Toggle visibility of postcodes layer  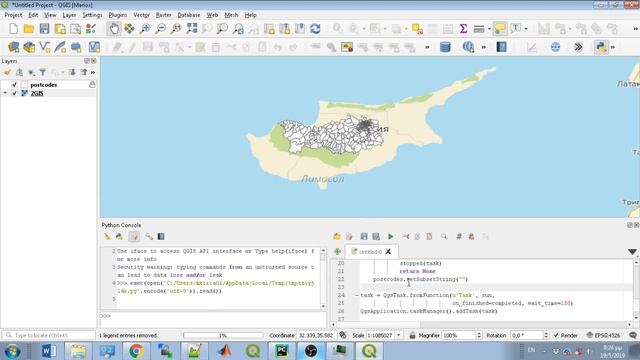(x=14, y=84)
